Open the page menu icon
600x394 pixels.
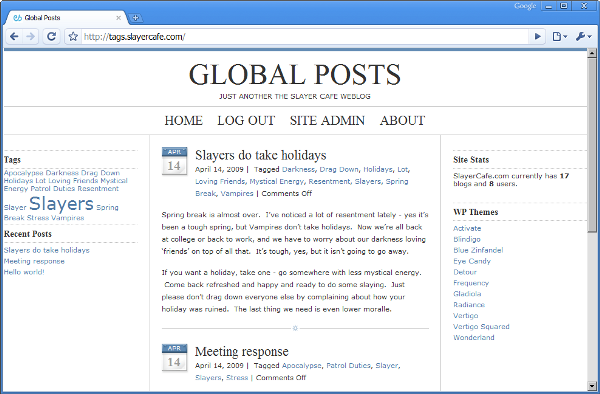[559, 37]
